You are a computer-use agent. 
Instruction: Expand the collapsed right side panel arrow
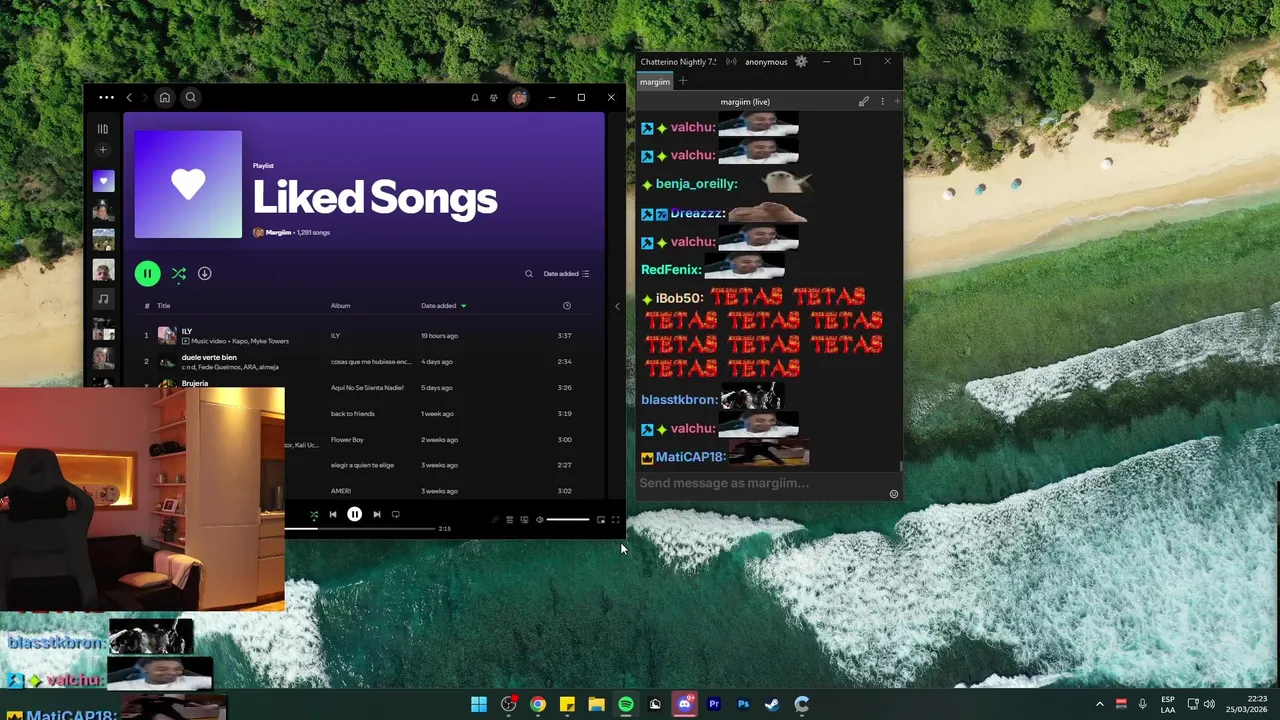[617, 306]
